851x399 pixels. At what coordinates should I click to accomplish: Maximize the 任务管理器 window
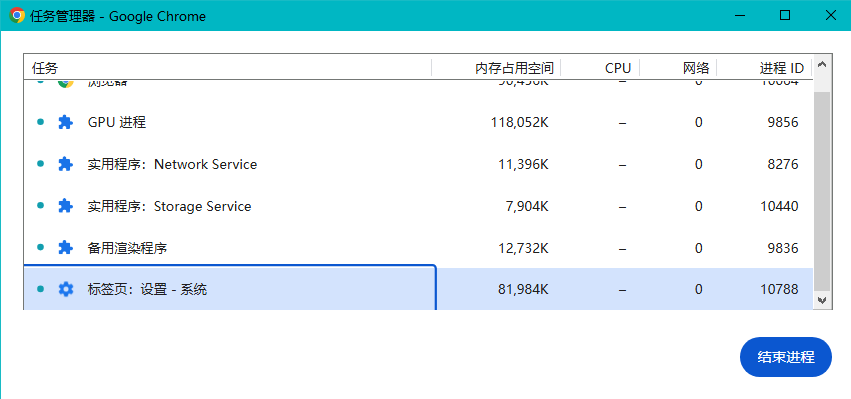[x=785, y=15]
